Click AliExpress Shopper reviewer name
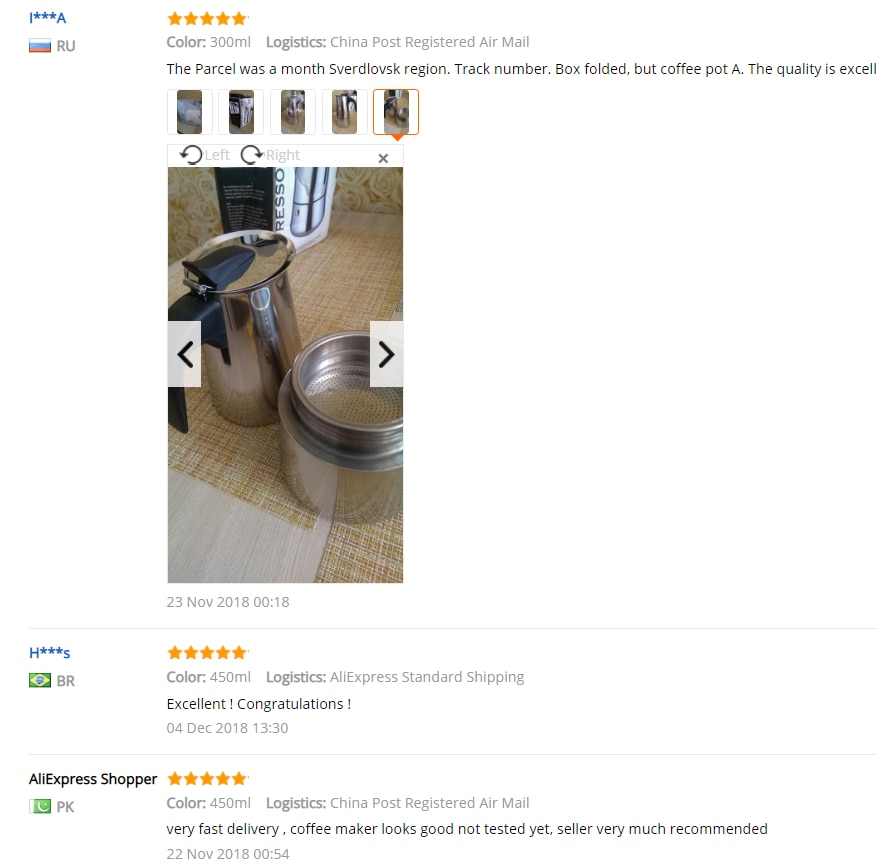This screenshot has height=865, width=877. coord(93,779)
